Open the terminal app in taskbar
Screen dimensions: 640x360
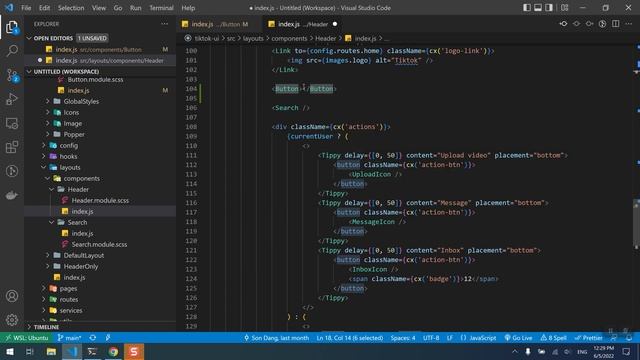tap(92, 351)
